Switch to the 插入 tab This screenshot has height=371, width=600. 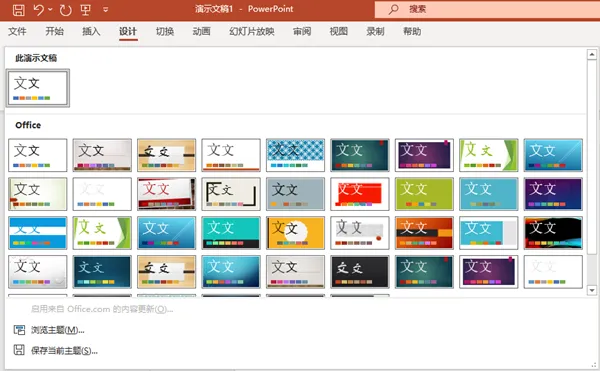(x=91, y=31)
